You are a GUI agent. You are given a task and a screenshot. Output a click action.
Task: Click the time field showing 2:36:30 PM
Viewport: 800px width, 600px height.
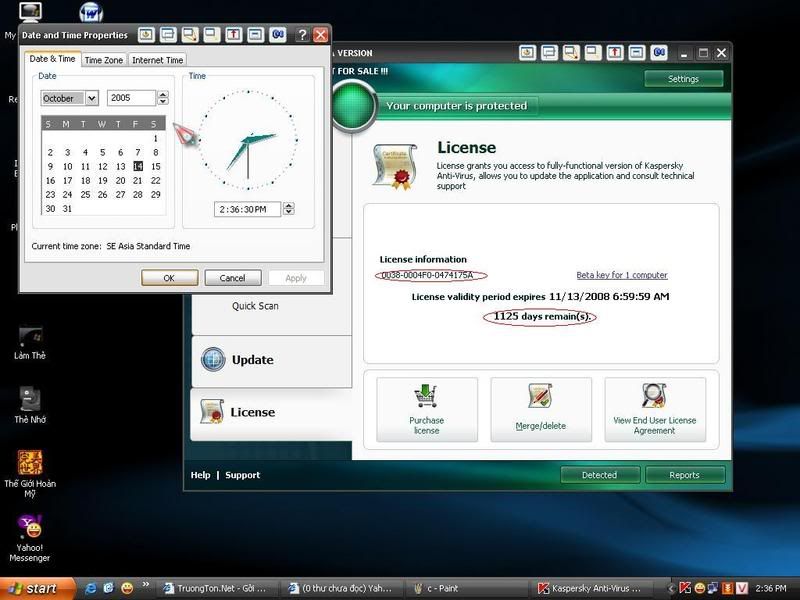point(247,209)
